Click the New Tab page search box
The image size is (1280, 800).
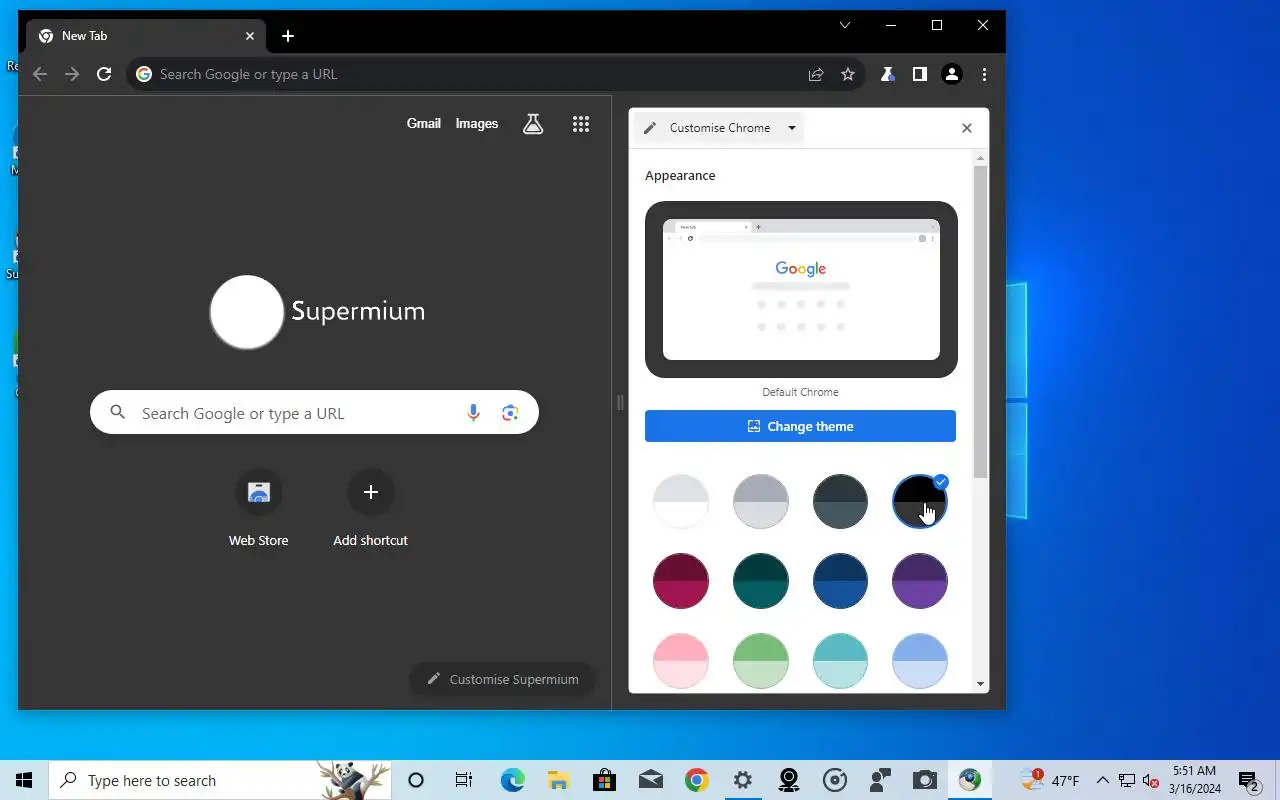pyautogui.click(x=314, y=413)
